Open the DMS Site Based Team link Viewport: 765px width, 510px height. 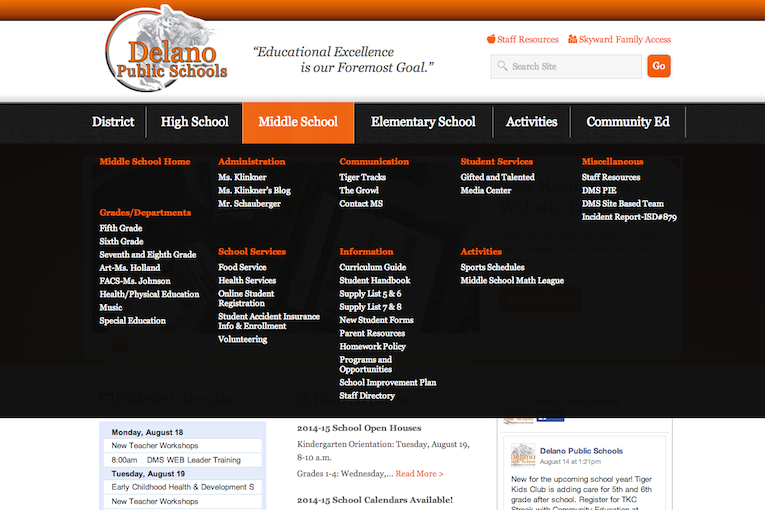[x=623, y=204]
